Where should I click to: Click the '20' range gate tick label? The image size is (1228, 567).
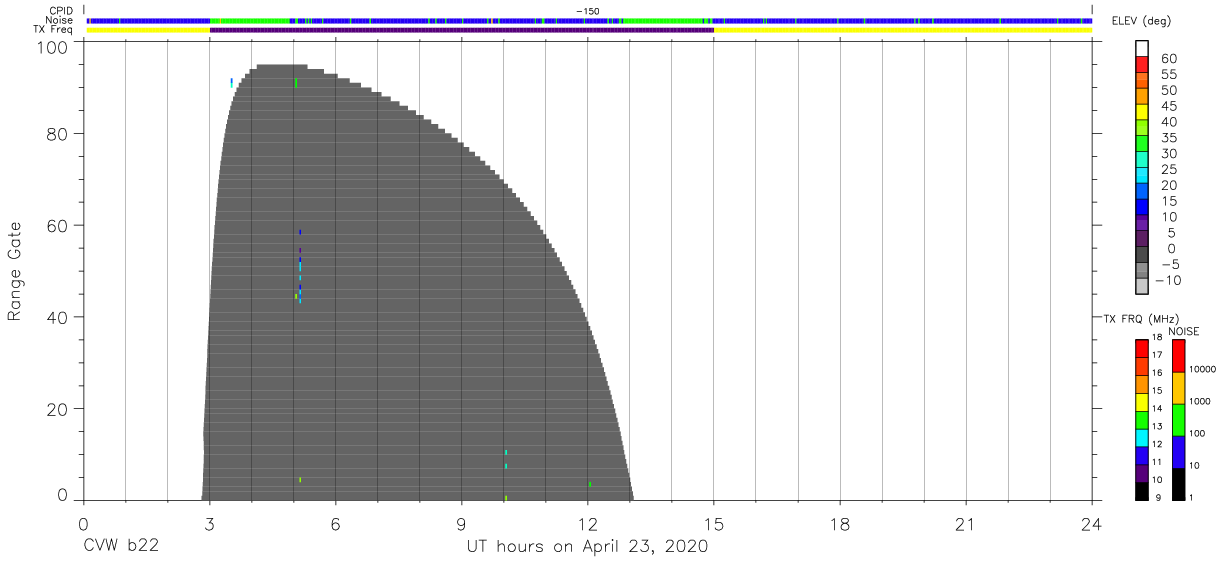[57, 409]
